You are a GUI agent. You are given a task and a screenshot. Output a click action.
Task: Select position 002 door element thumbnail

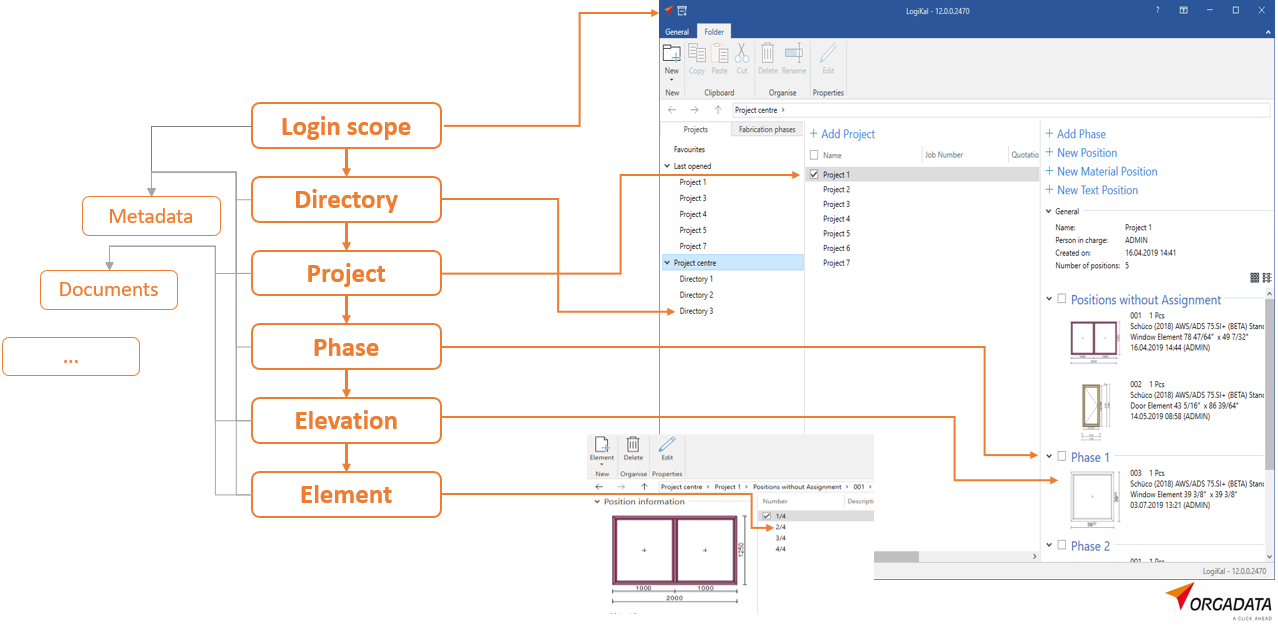tap(1094, 410)
